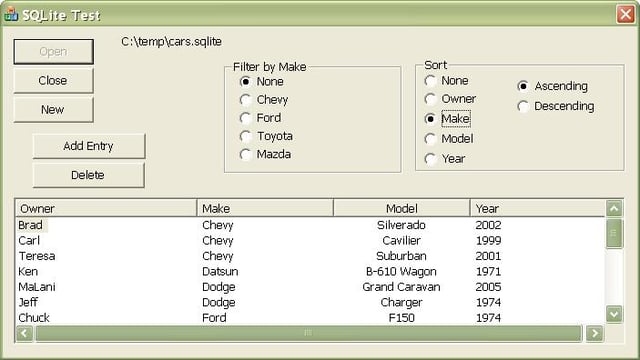The height and width of the screenshot is (360, 640).
Task: Sort the list by Make
Action: click(447, 119)
